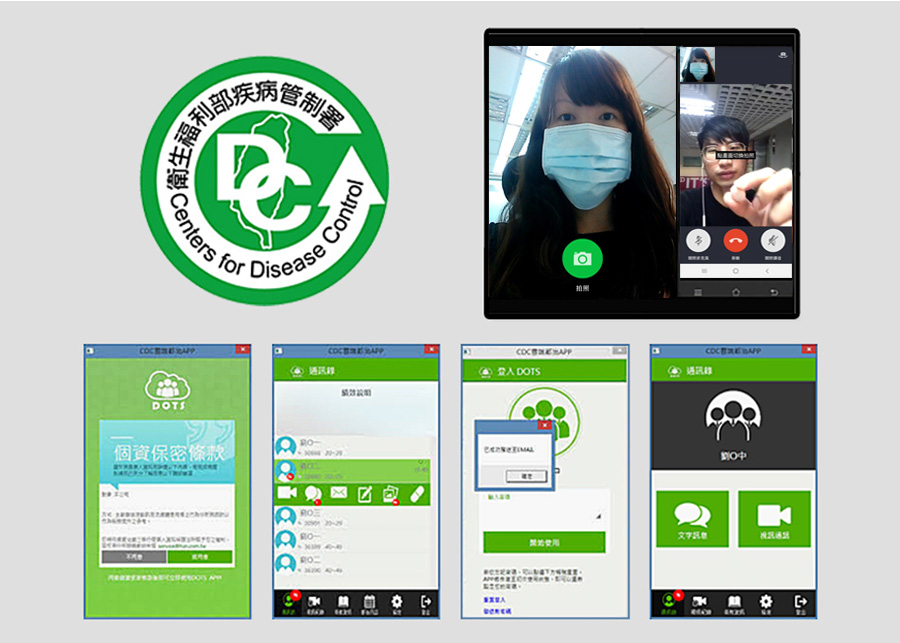
Task: Click logout icon in 劉O中 window
Action: pos(800,603)
